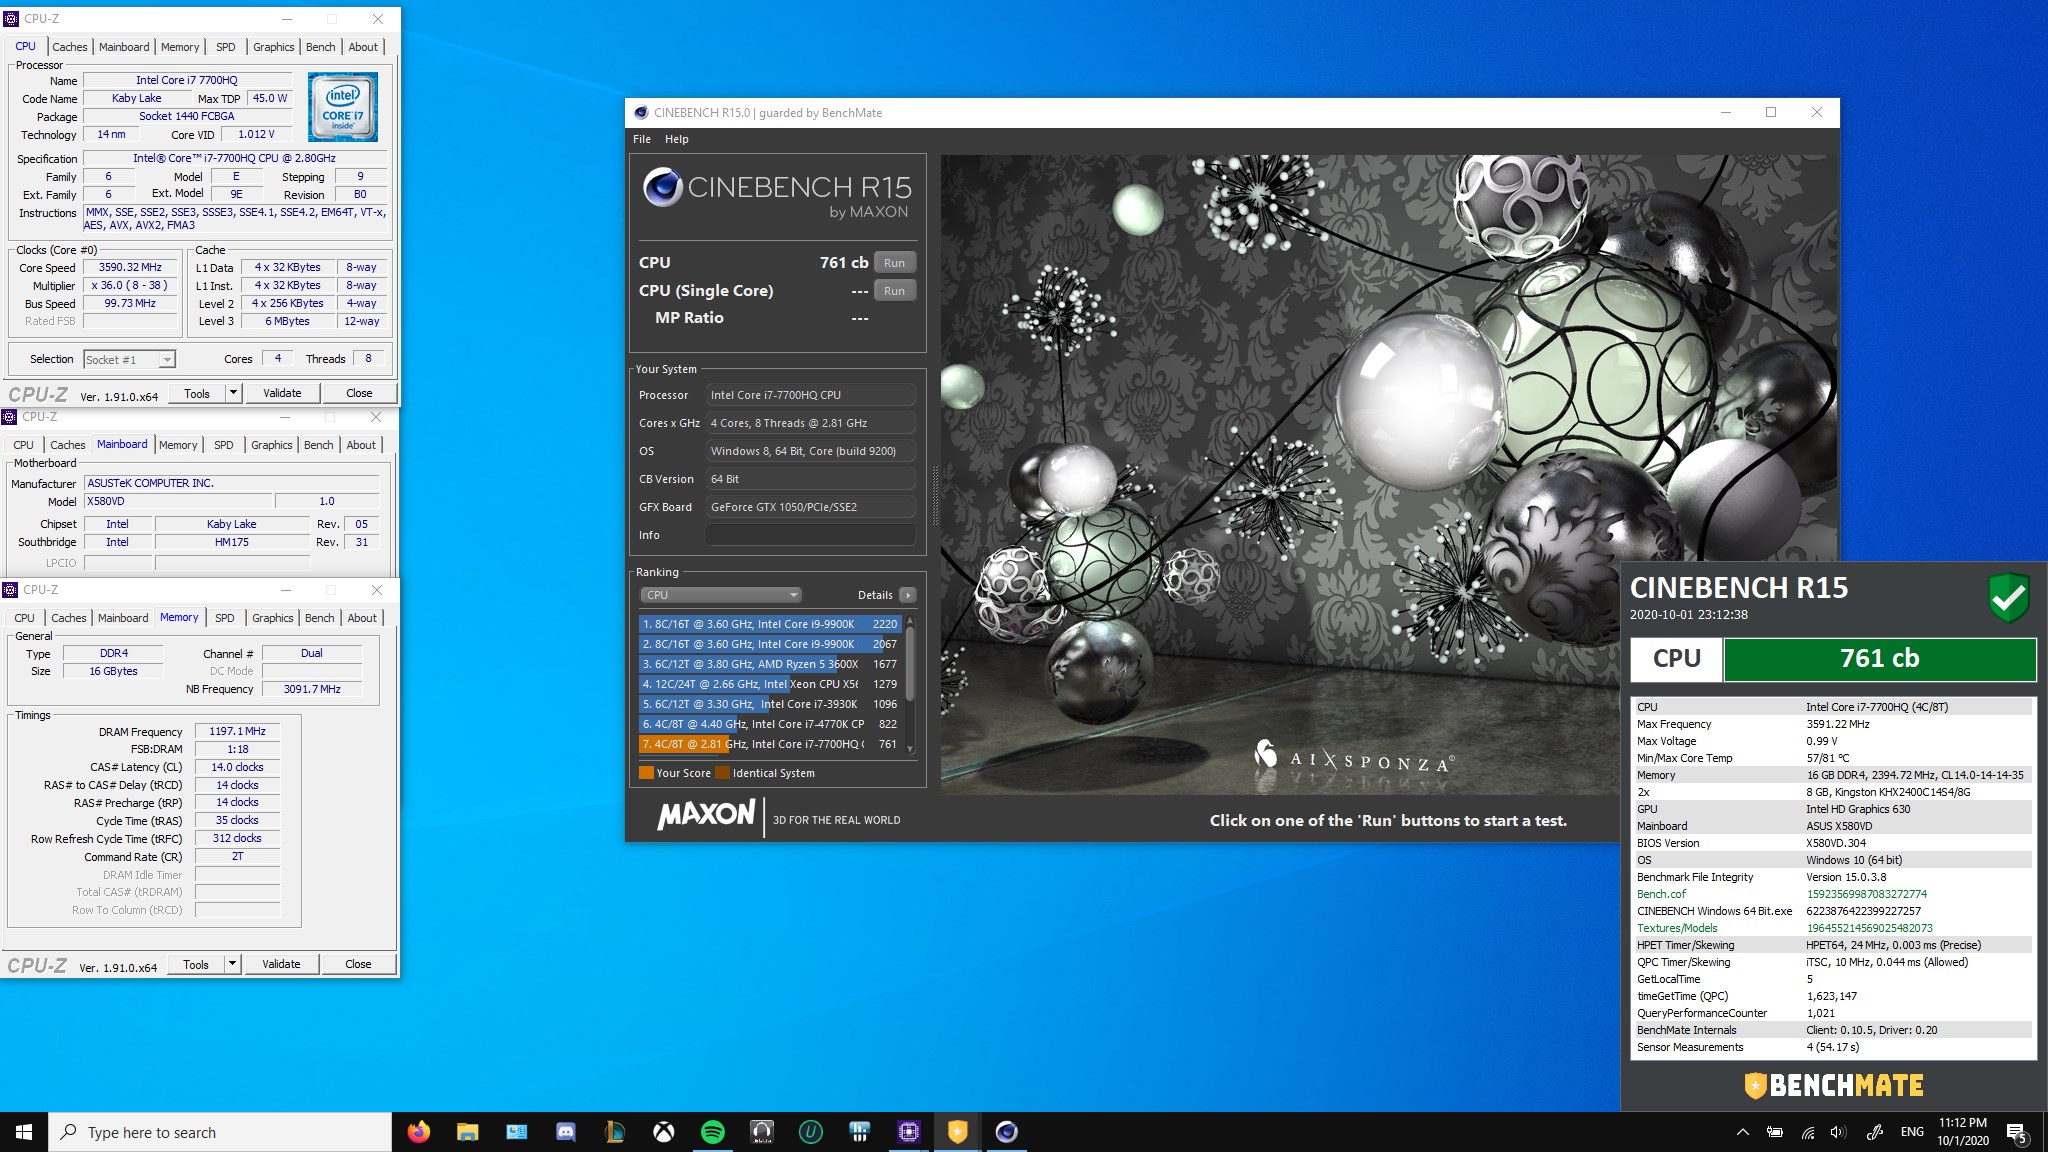Click the Windows taskbar search box
This screenshot has height=1152, width=2048.
pyautogui.click(x=220, y=1132)
